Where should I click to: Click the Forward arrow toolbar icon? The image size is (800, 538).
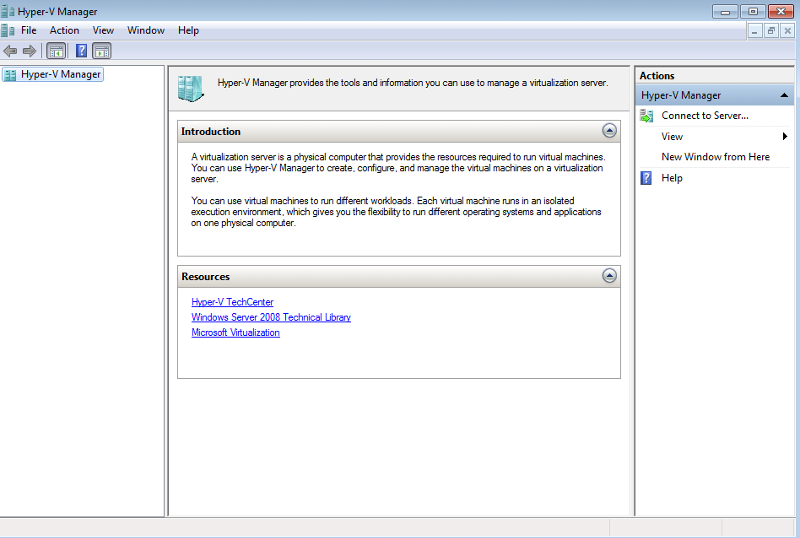(30, 51)
